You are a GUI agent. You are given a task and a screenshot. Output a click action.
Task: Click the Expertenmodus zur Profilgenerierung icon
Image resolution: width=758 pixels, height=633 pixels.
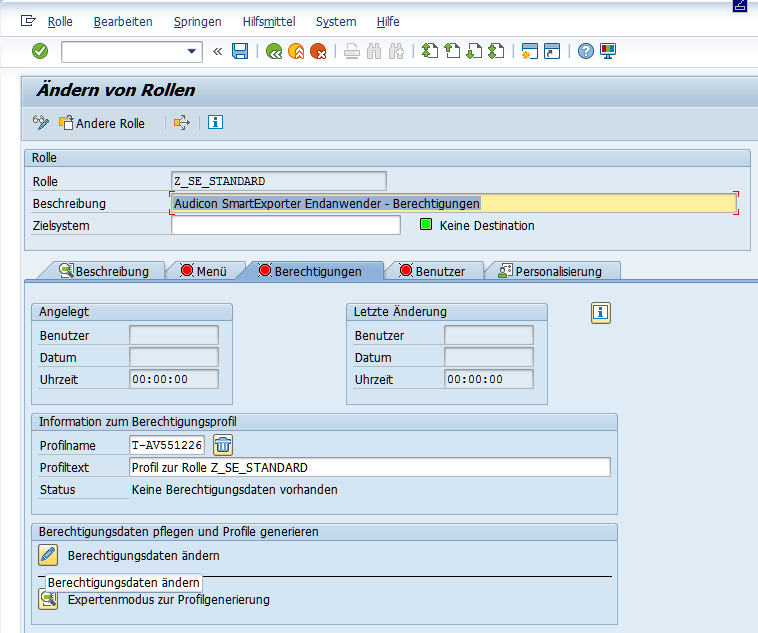click(x=48, y=600)
